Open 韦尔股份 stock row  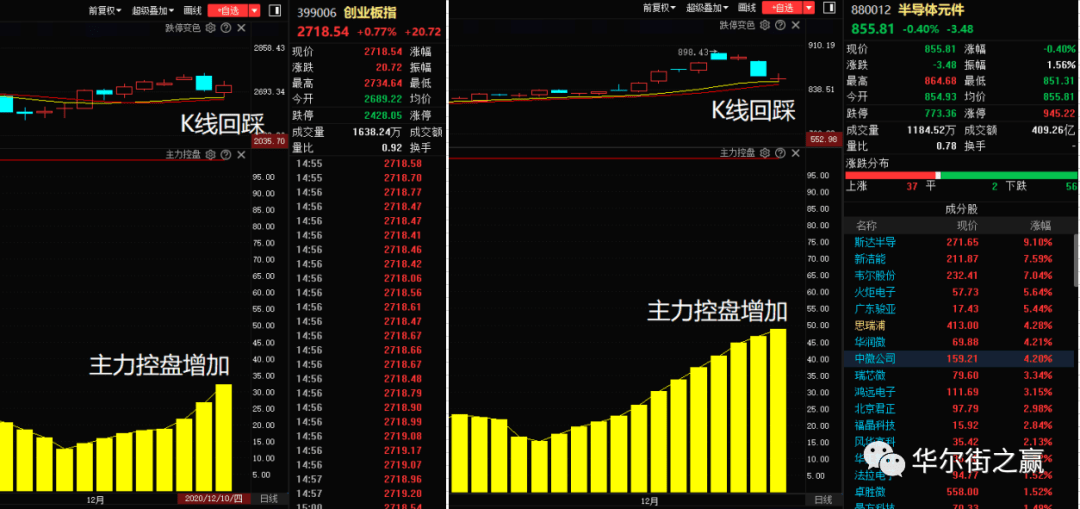(x=959, y=275)
